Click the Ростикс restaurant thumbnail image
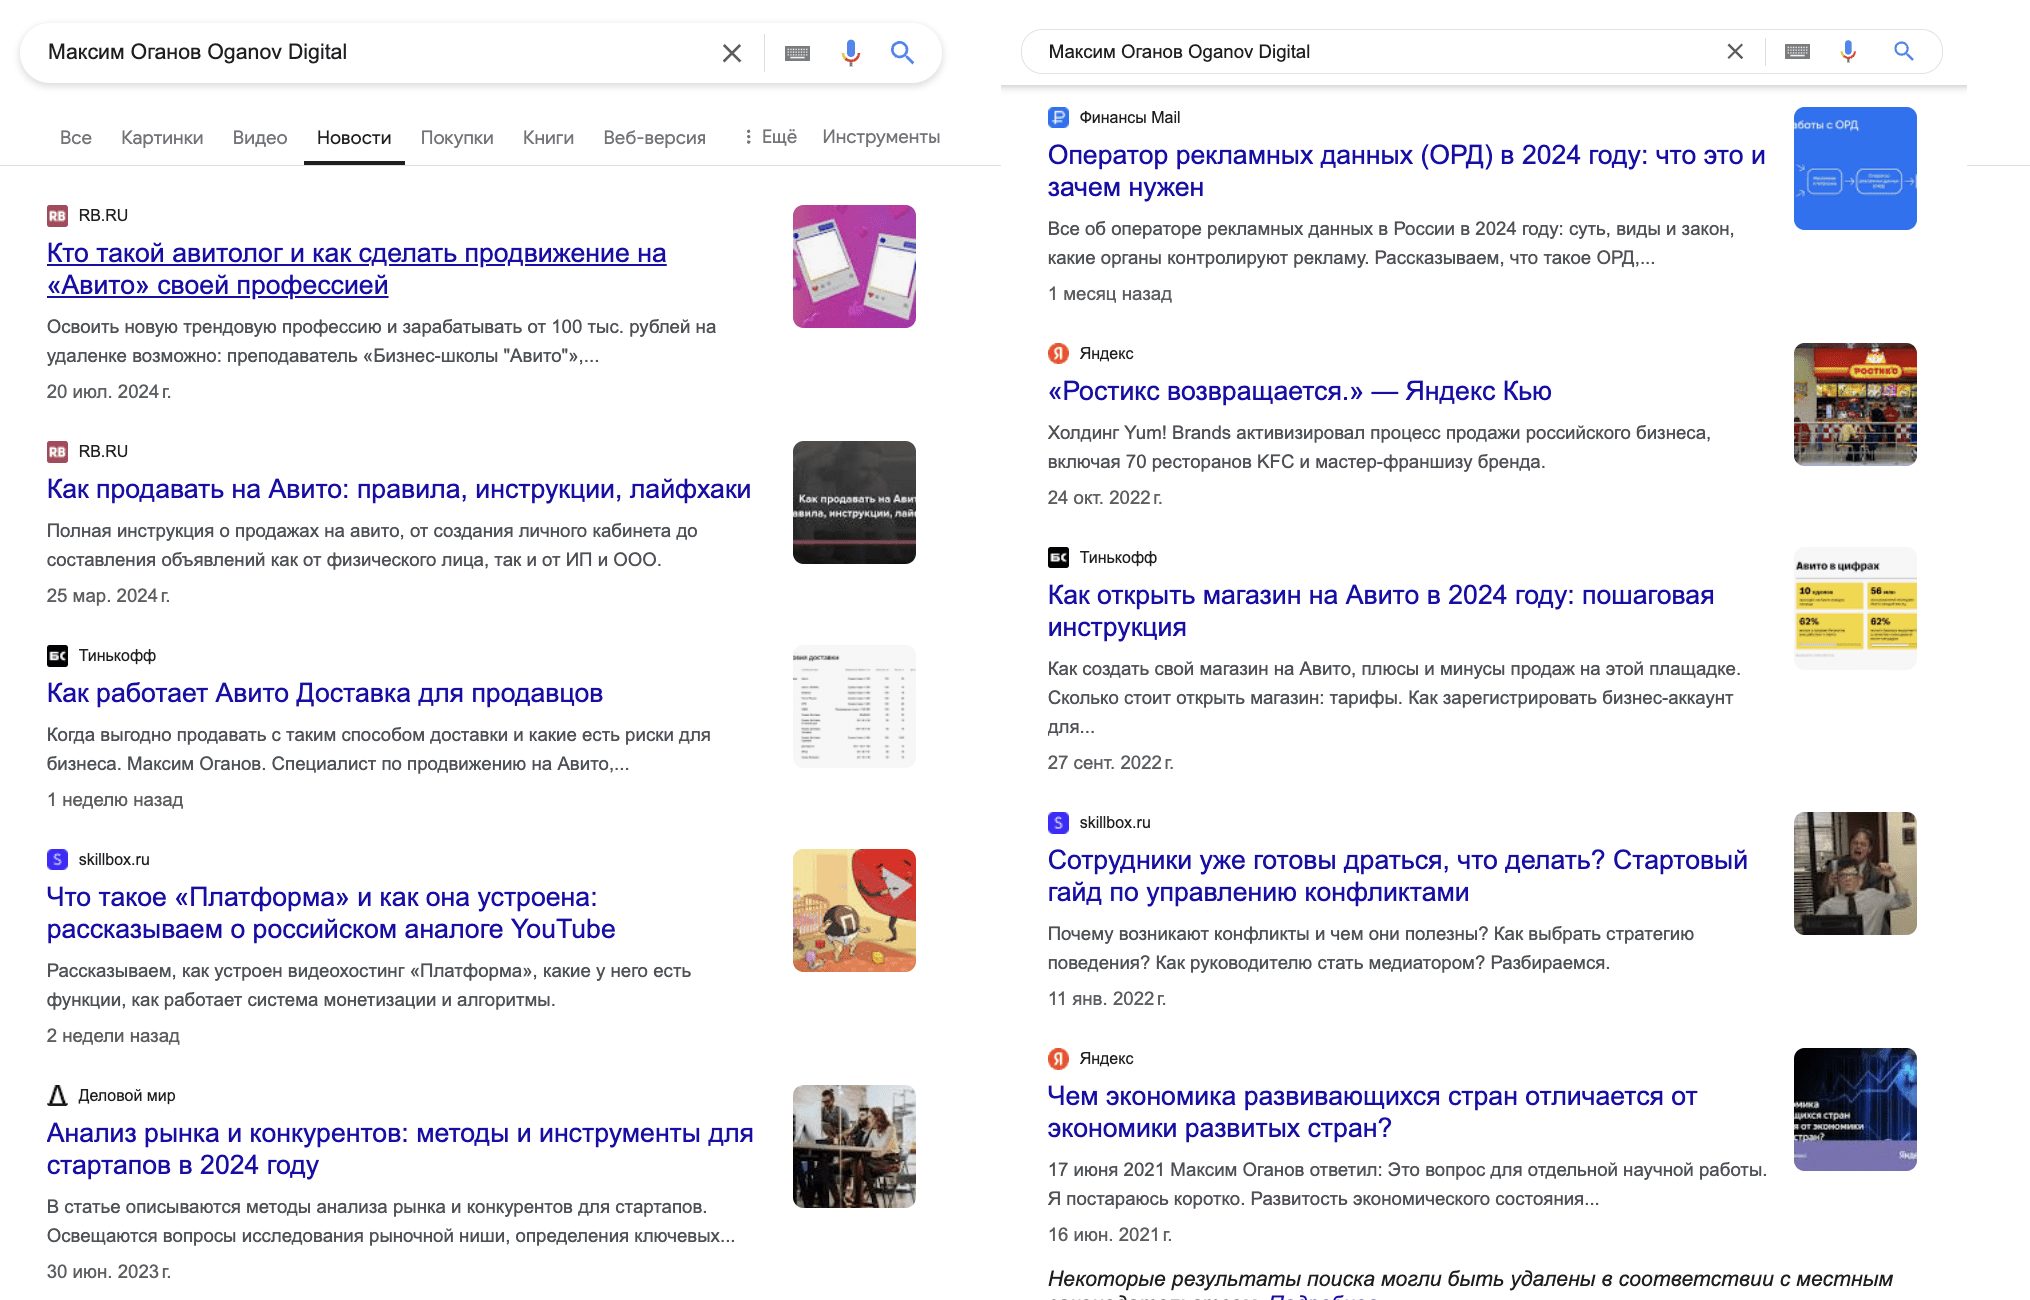 pos(1854,404)
